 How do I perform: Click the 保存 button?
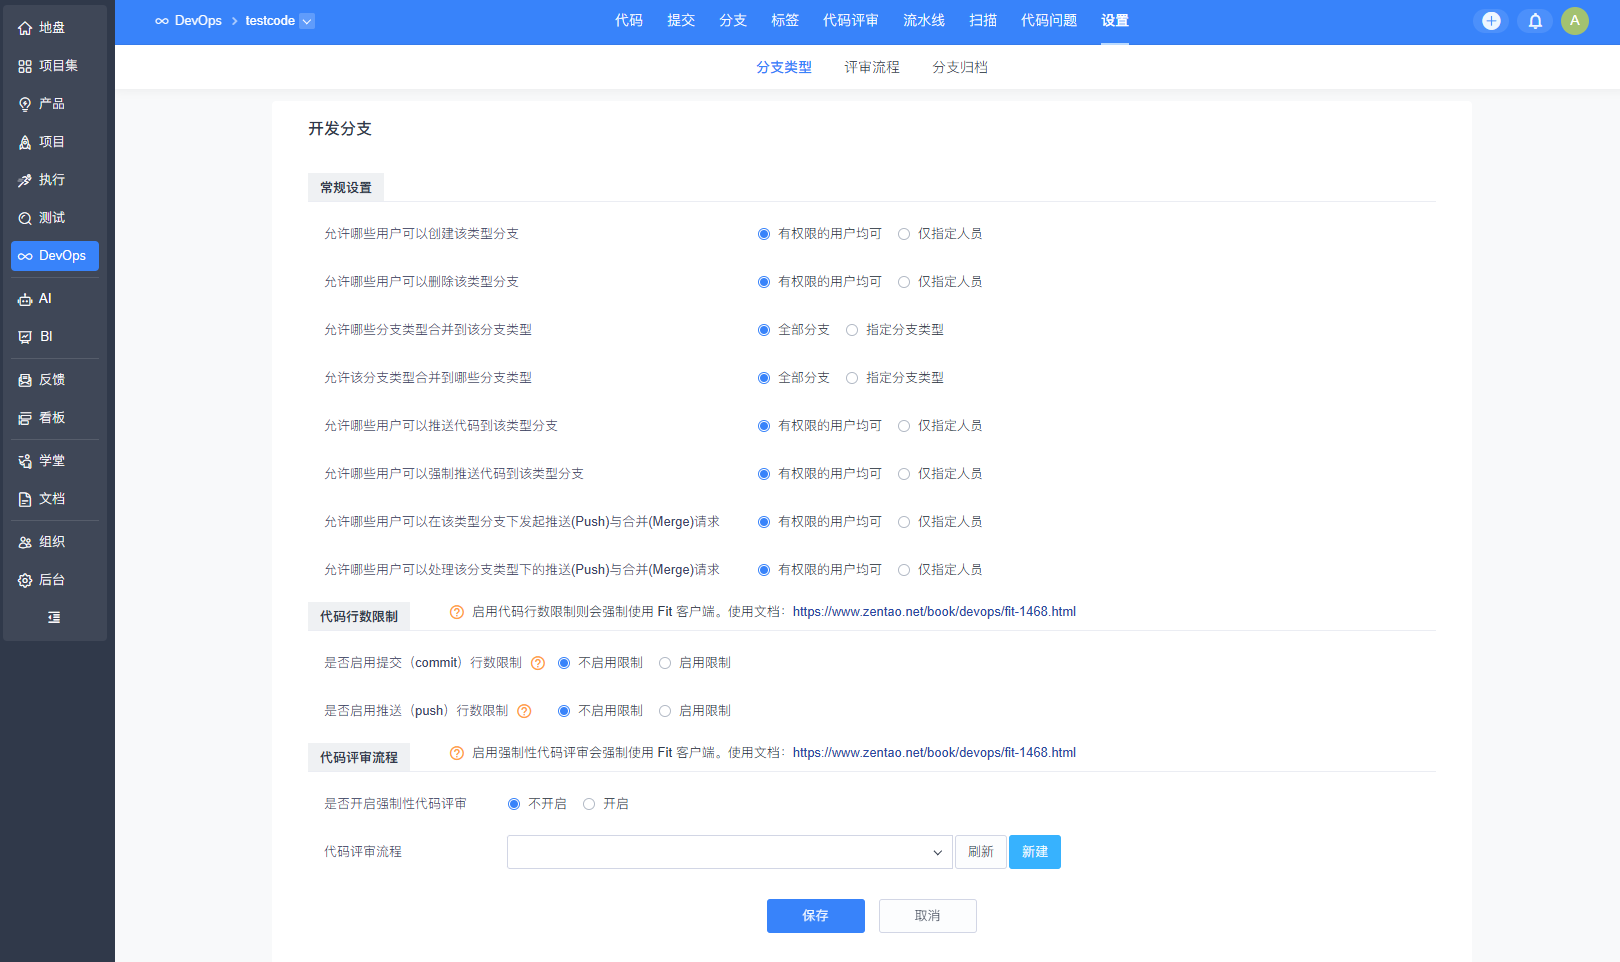(x=815, y=916)
